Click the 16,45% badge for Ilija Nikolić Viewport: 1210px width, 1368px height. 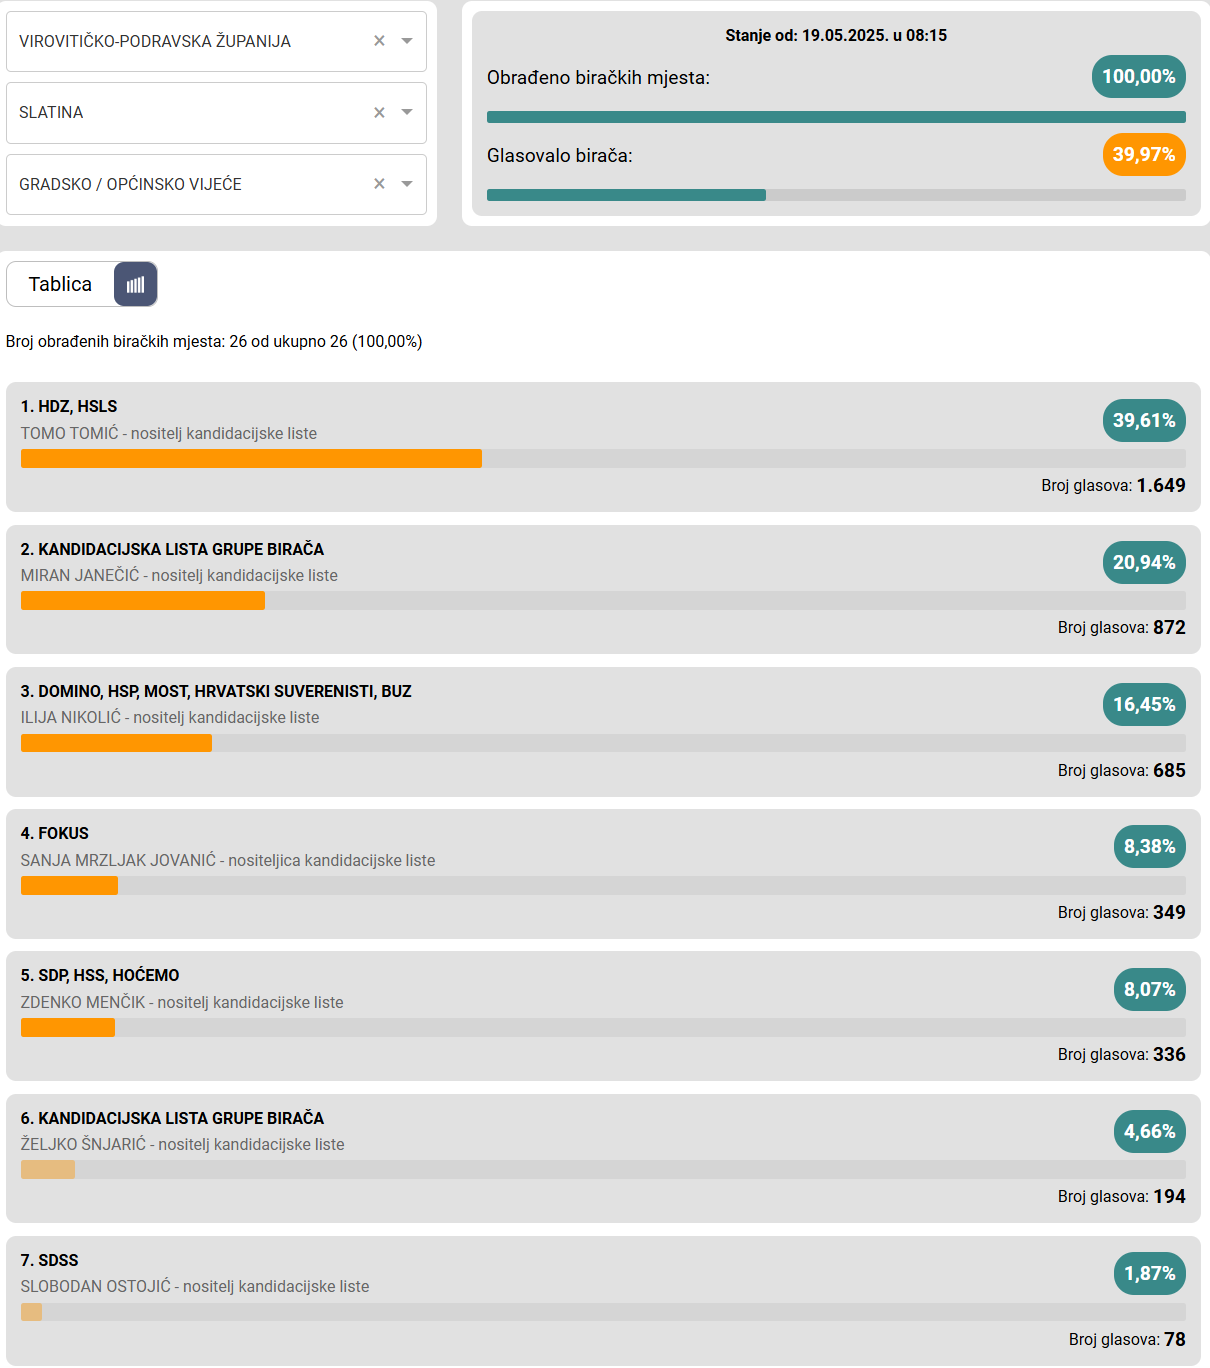click(x=1144, y=705)
